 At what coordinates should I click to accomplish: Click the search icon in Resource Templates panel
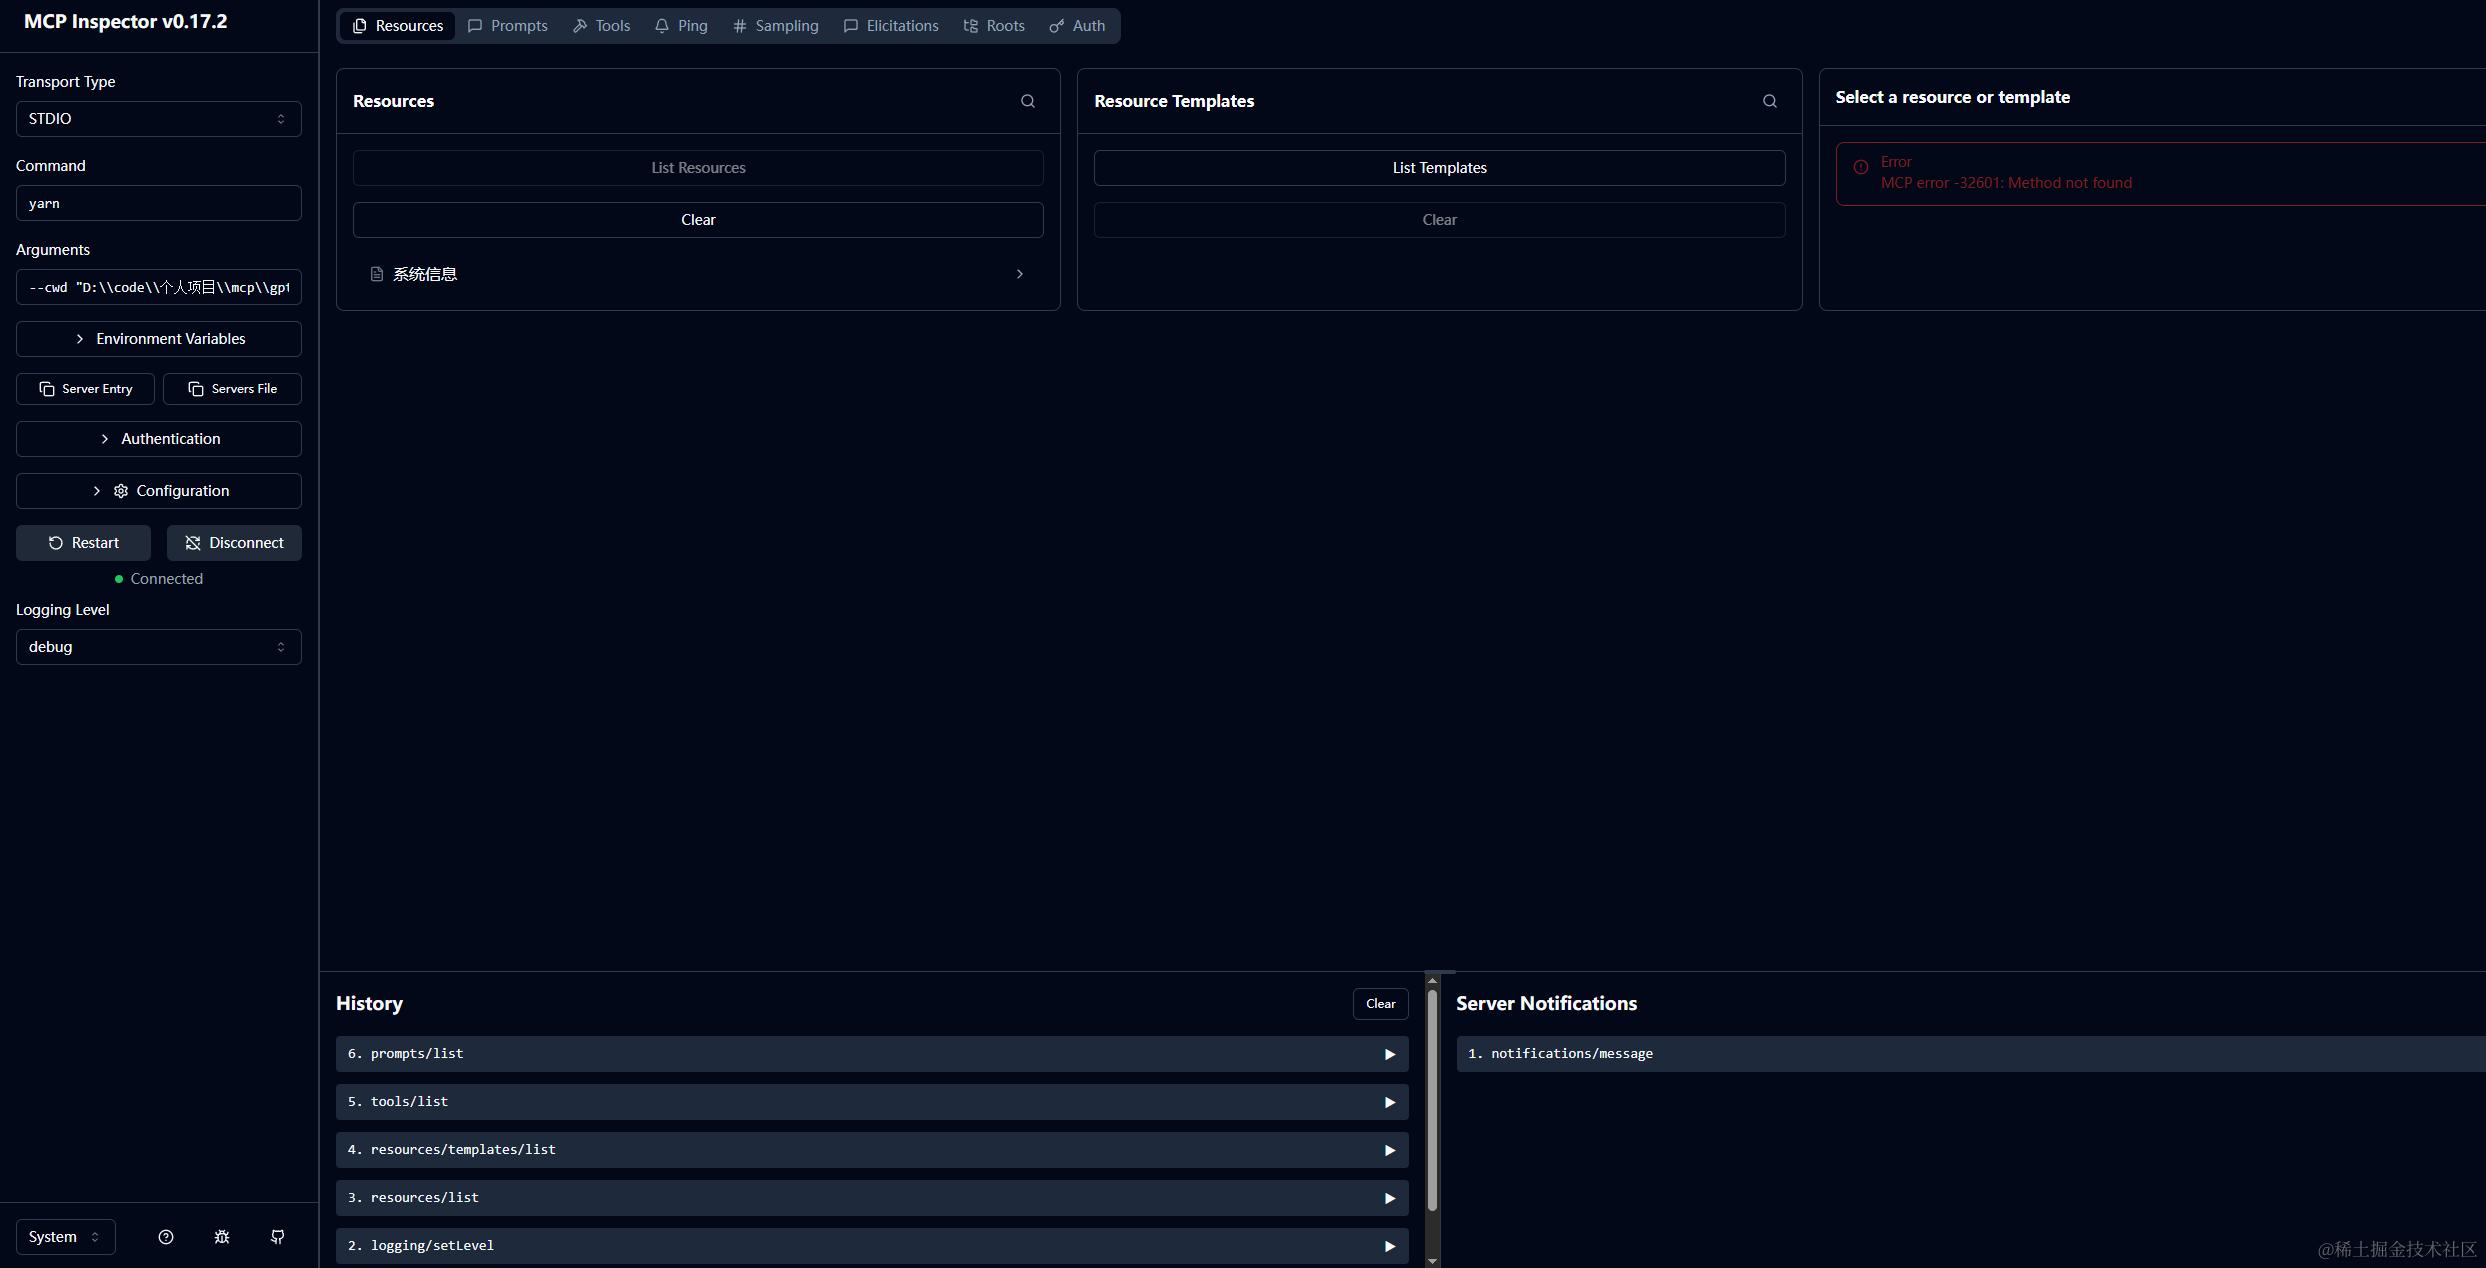point(1769,101)
